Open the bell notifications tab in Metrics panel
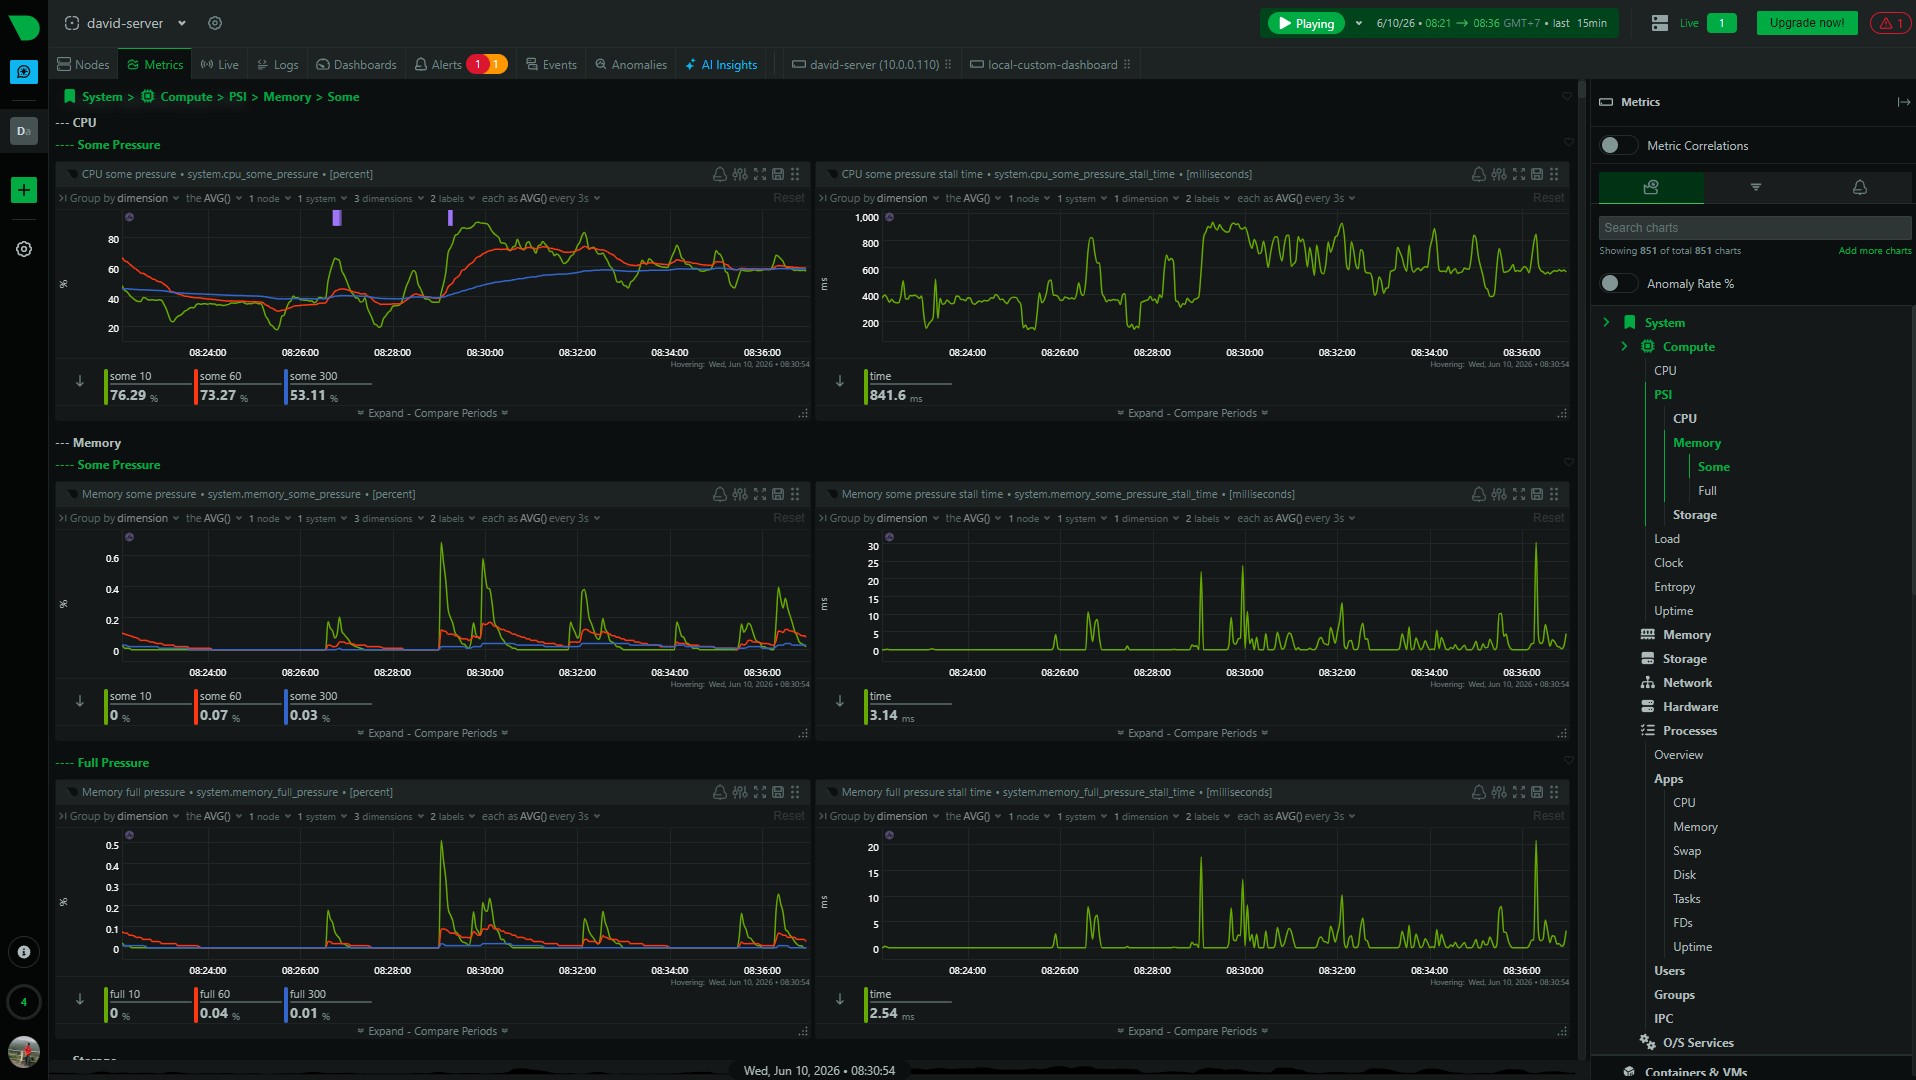 click(x=1859, y=187)
